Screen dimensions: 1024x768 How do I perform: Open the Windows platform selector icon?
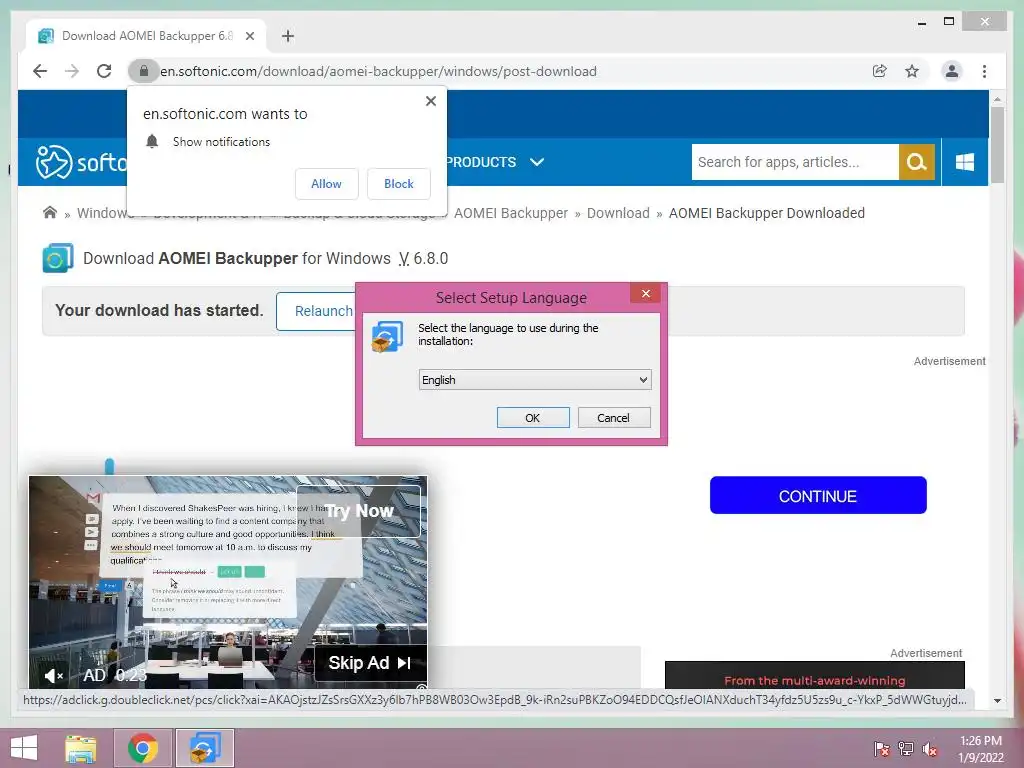click(965, 162)
